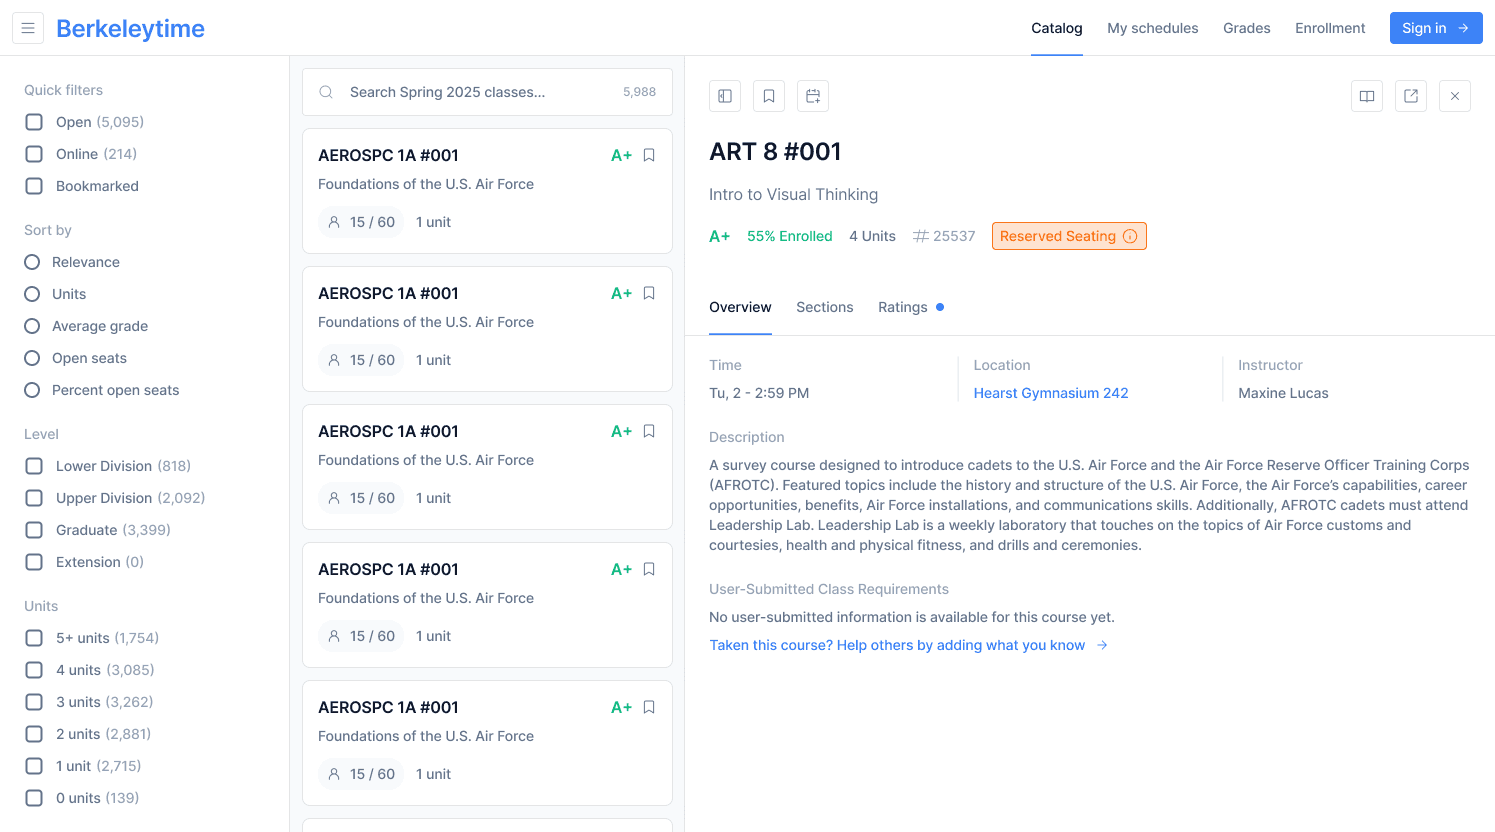Screen dimensions: 1495x832
Task: Click the ART 8 #001 heading
Action: pyautogui.click(x=775, y=151)
